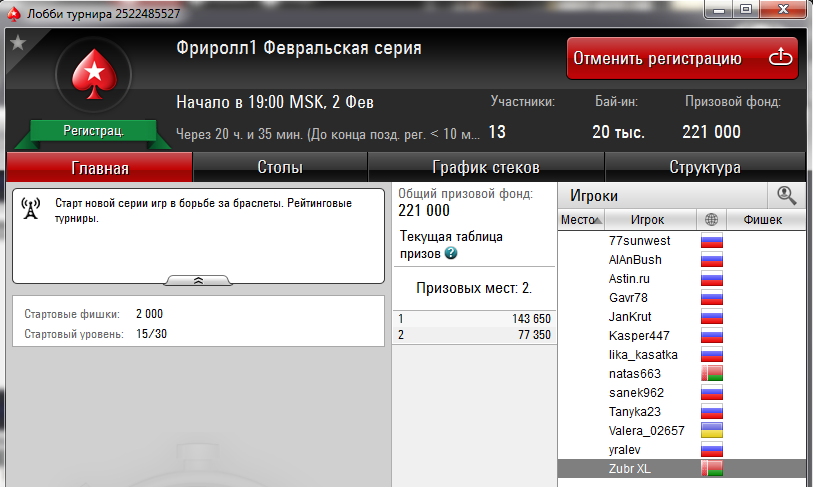The image size is (813, 487).
Task: Select player 77sunwest
Action: [682, 241]
